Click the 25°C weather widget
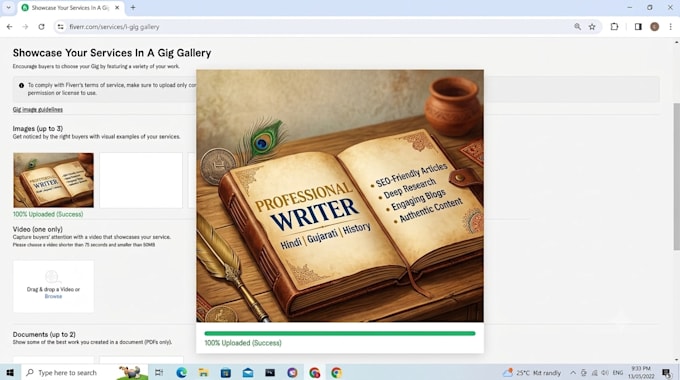The height and width of the screenshot is (380, 680). (532, 373)
